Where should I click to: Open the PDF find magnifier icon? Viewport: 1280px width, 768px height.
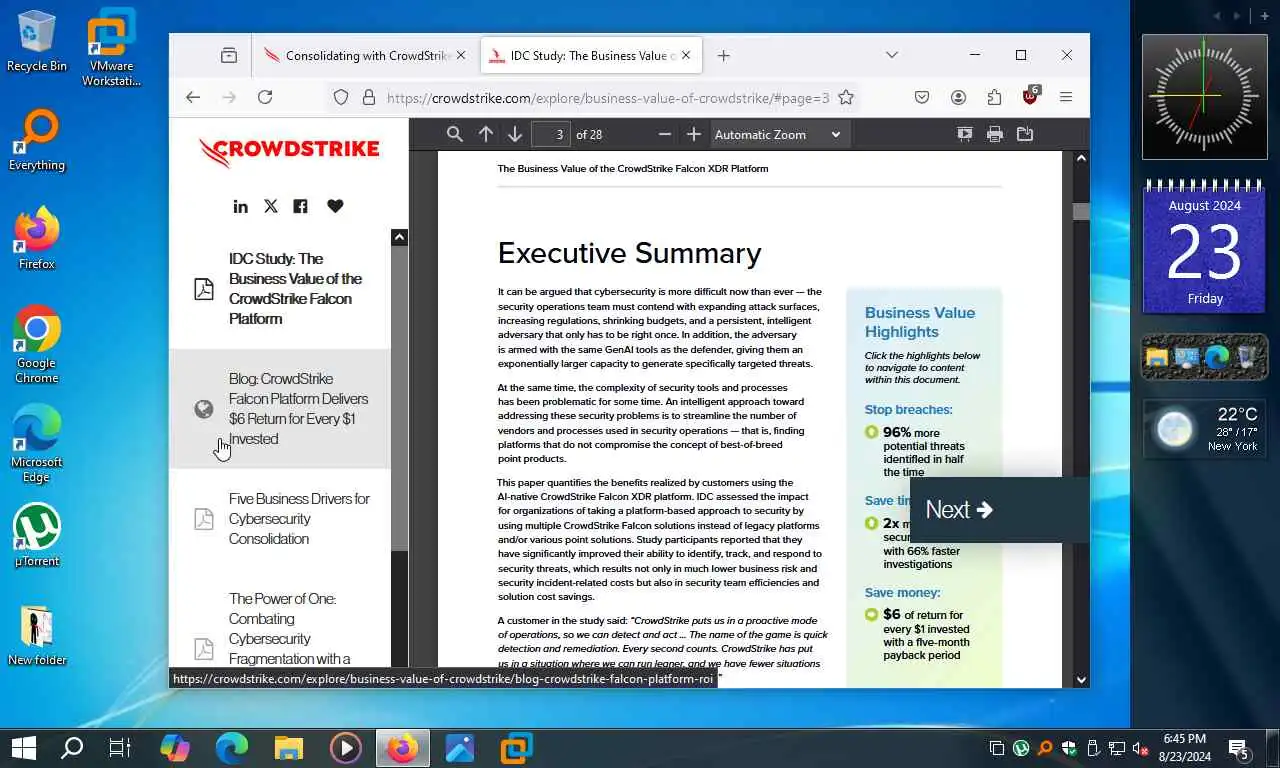(x=454, y=134)
